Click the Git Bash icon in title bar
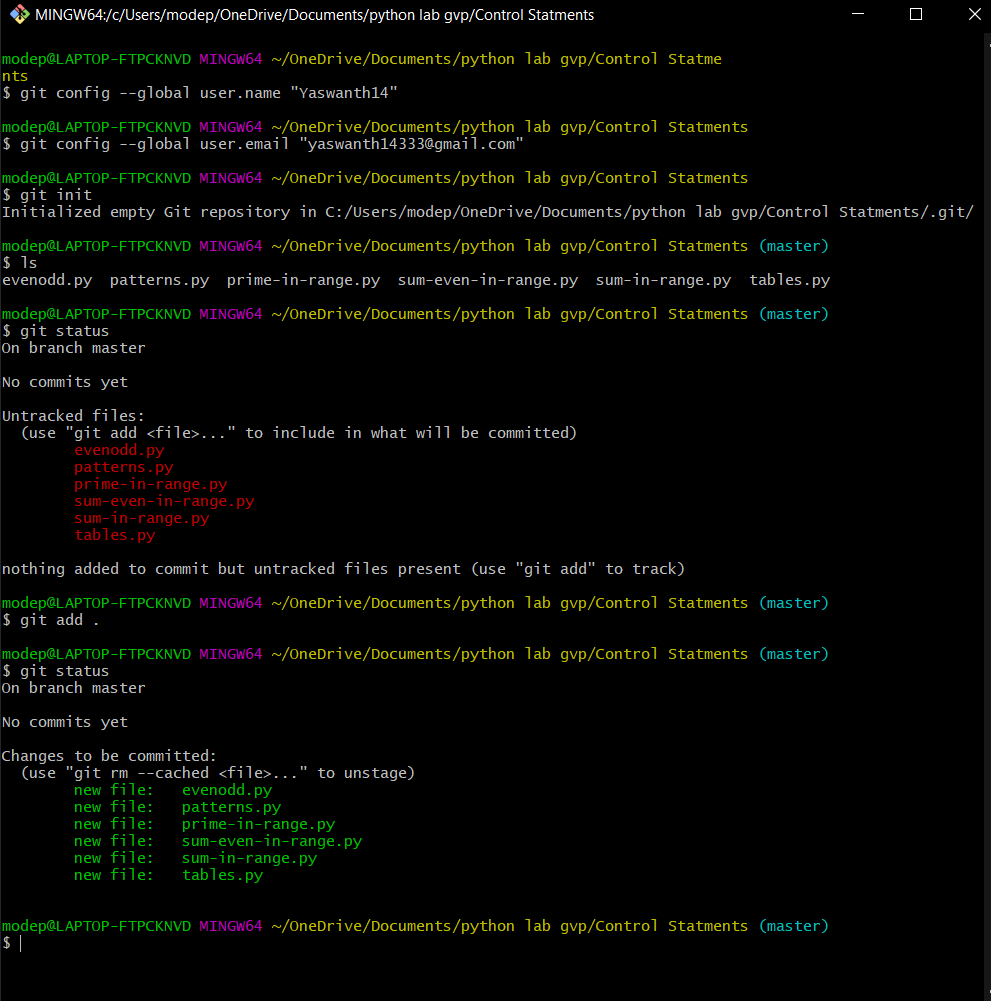991x1001 pixels. coord(19,14)
